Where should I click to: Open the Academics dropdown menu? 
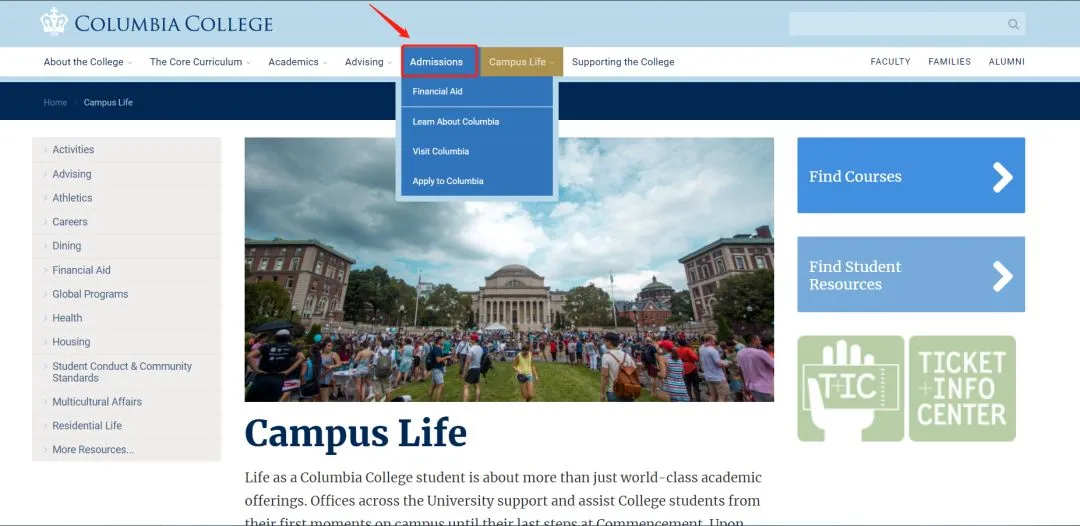(x=297, y=62)
